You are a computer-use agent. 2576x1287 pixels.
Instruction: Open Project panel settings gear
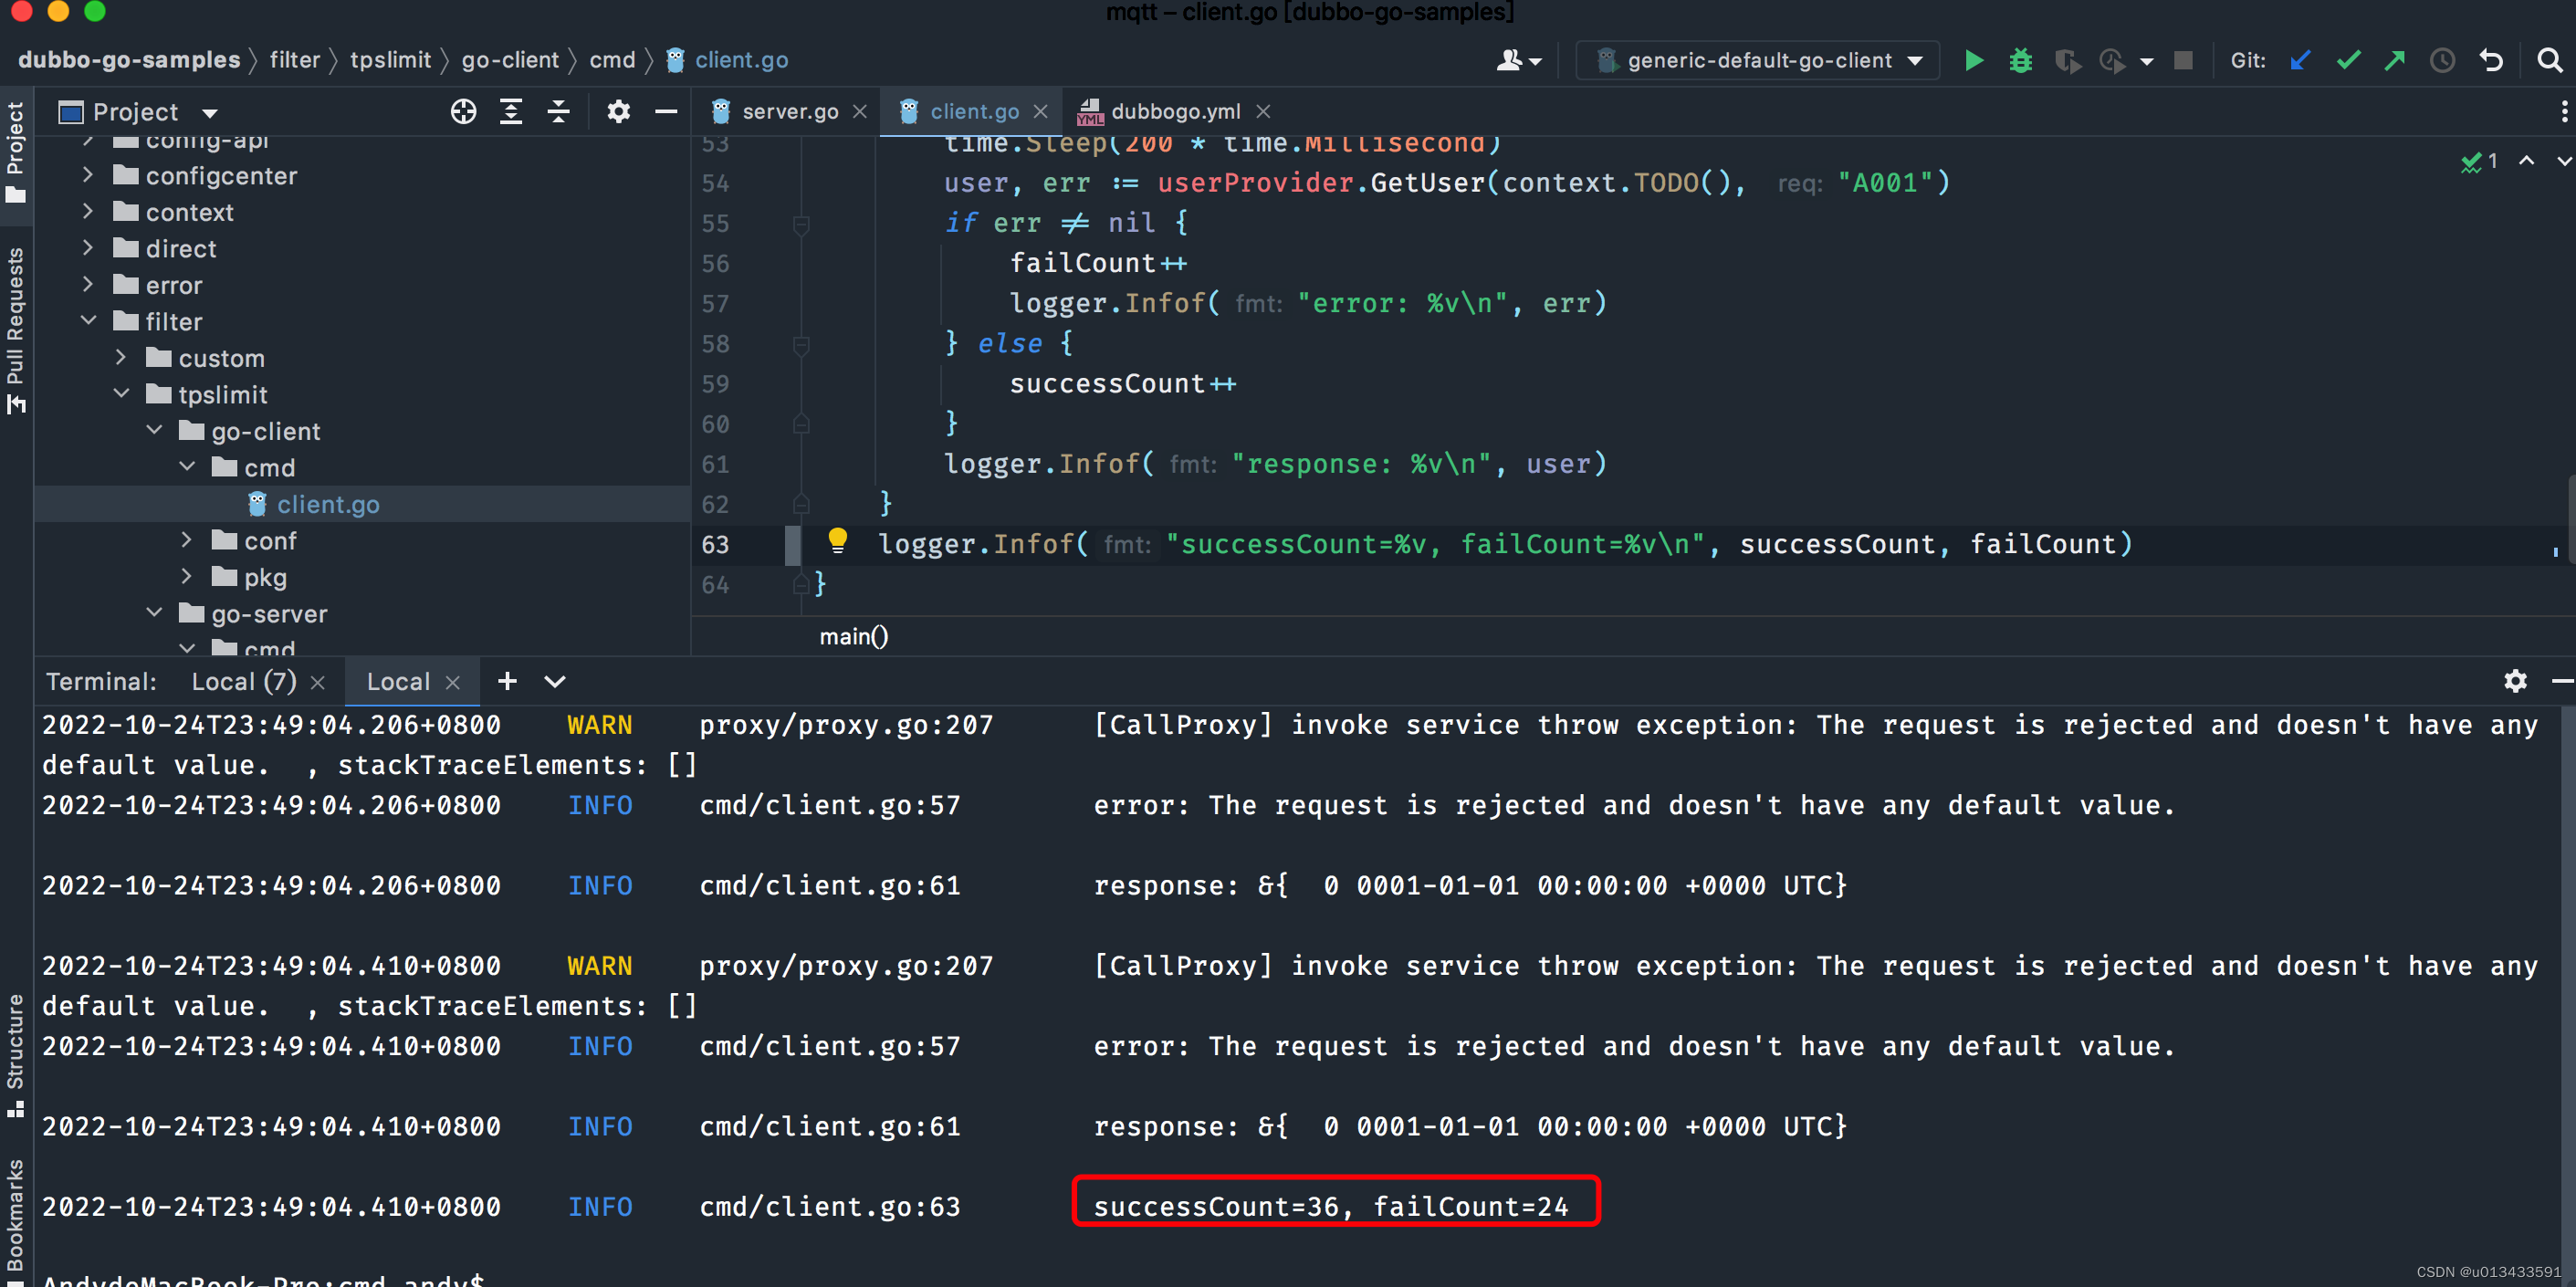coord(619,111)
